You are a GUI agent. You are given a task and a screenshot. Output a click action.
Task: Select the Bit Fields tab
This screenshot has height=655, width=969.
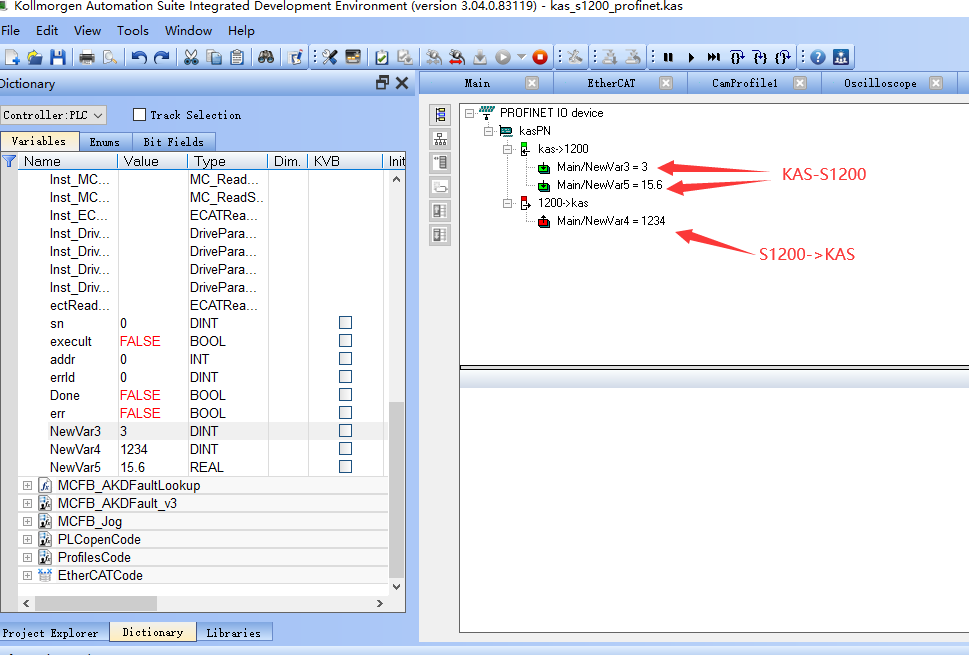click(173, 142)
